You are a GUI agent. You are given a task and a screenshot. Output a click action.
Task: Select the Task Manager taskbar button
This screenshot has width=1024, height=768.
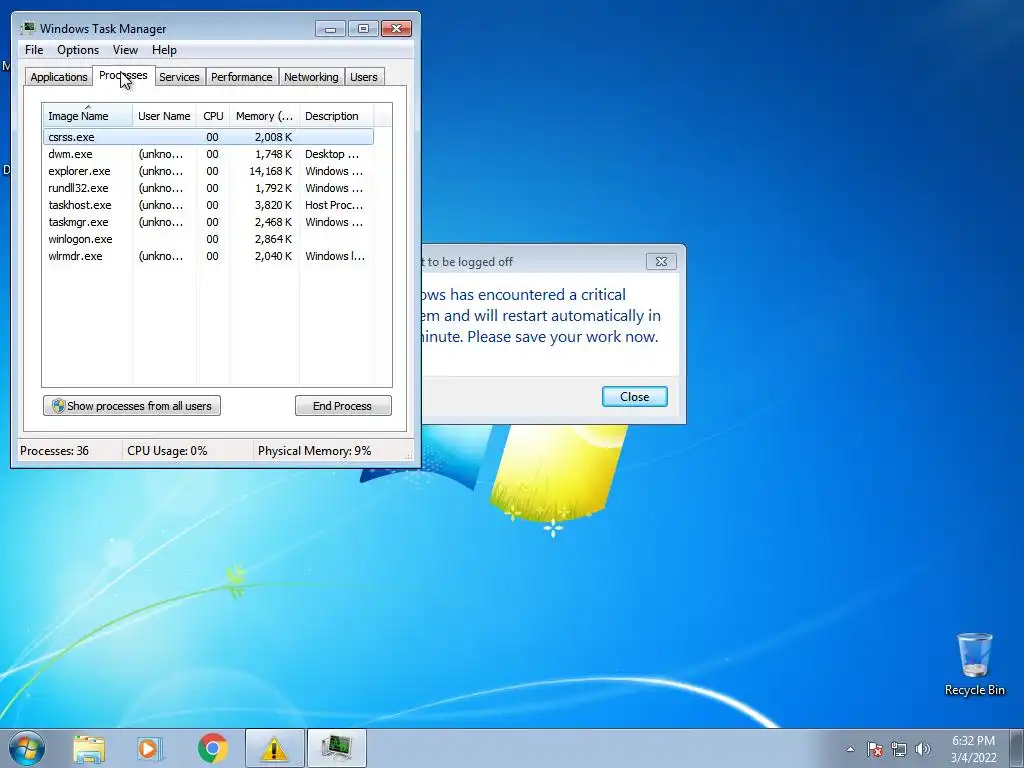336,748
